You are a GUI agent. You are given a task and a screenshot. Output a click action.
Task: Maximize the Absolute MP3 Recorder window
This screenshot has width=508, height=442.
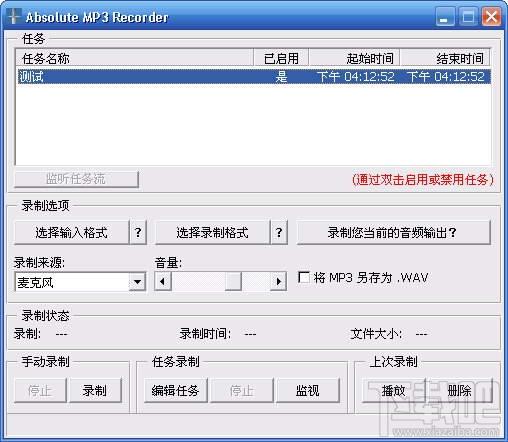(x=468, y=17)
